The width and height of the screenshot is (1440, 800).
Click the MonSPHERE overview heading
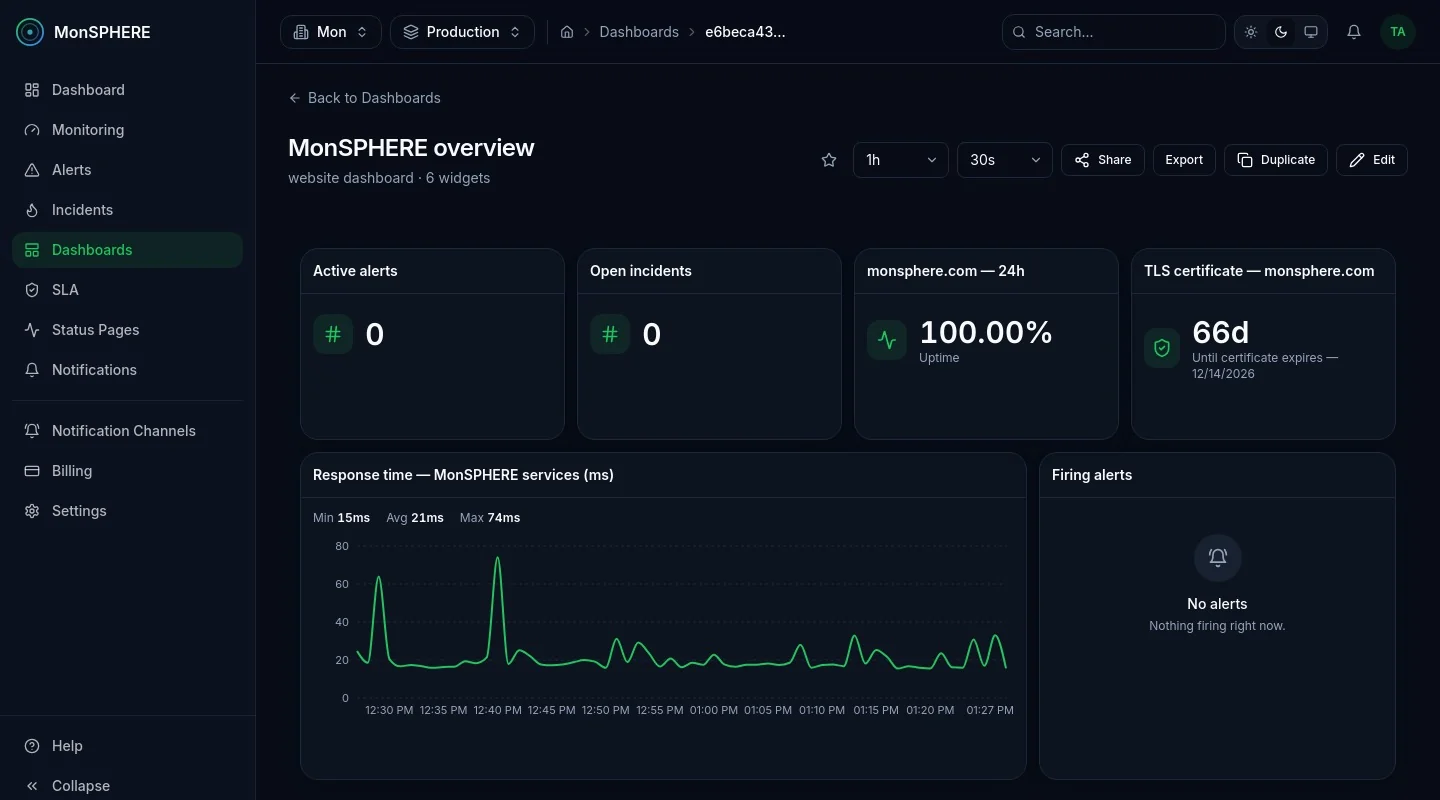[411, 148]
